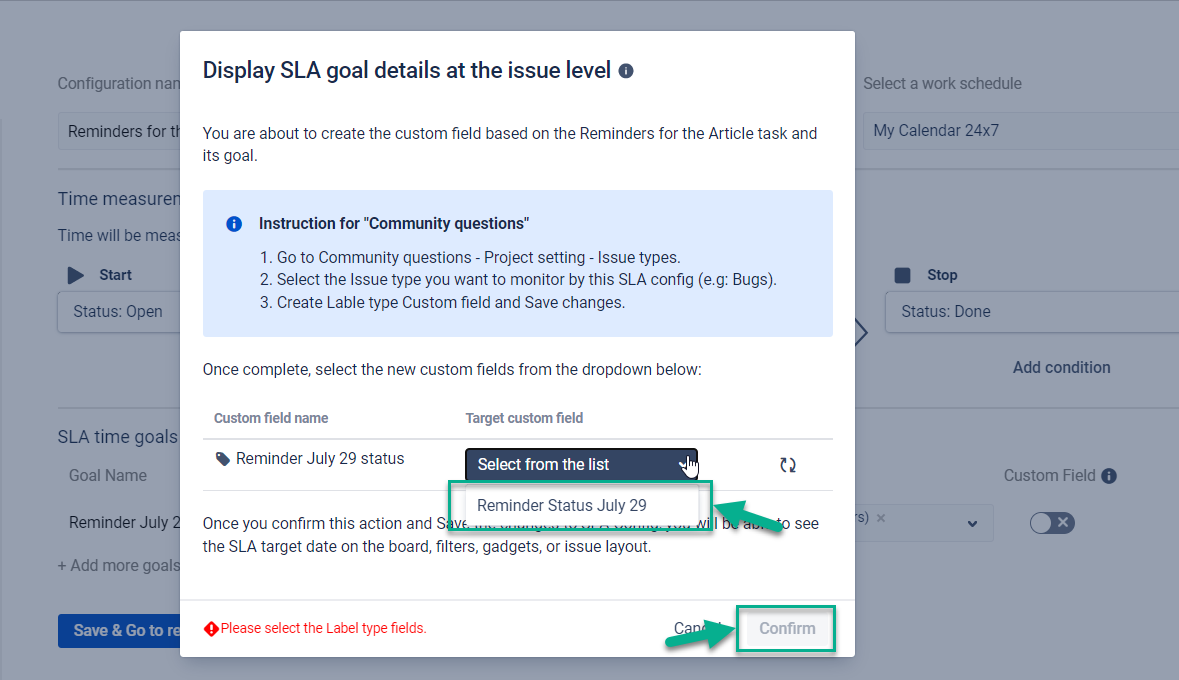
Task: Confirm the custom field creation
Action: (x=786, y=628)
